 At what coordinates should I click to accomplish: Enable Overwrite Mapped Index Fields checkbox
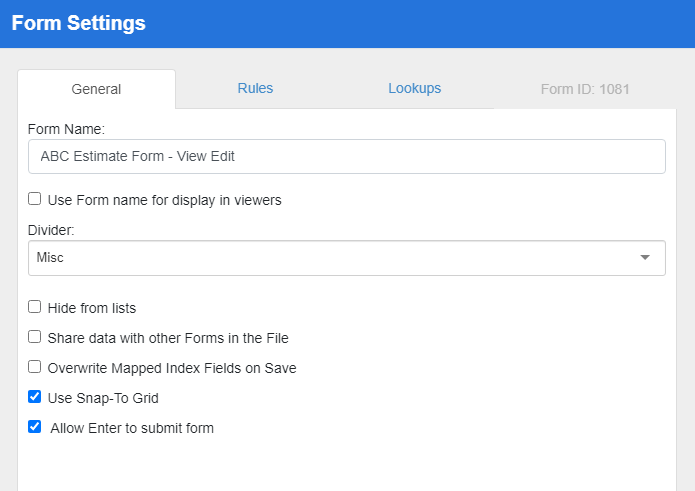point(35,367)
